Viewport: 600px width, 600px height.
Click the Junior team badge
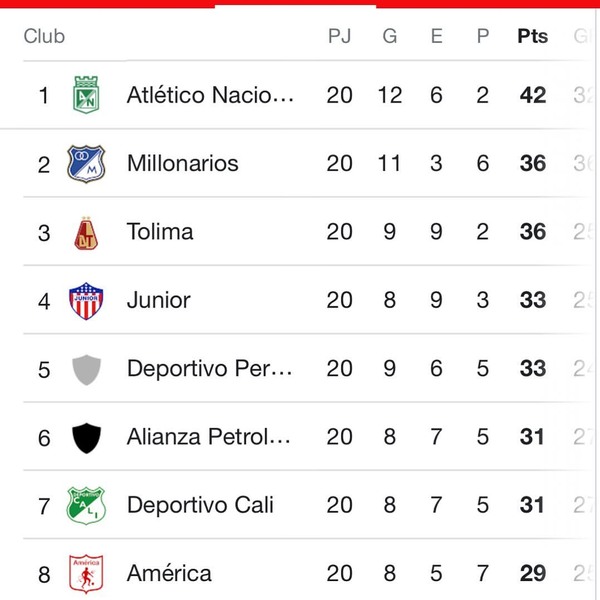point(85,300)
